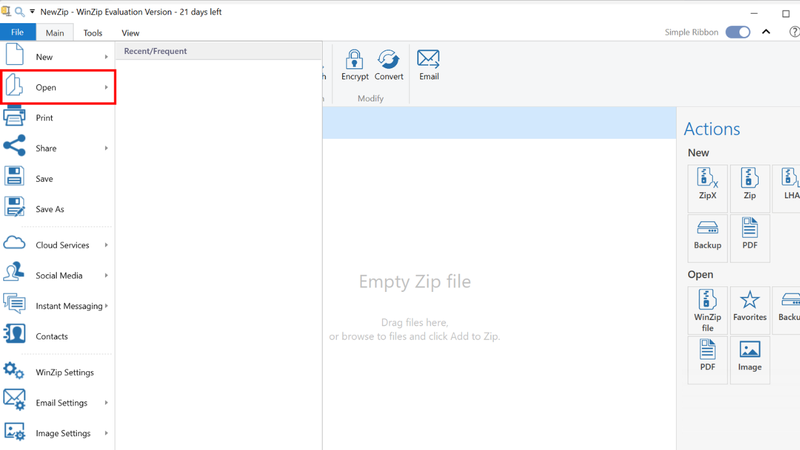The height and width of the screenshot is (450, 800).
Task: Click the Save As disk-with-pencil icon
Action: [x=14, y=207]
